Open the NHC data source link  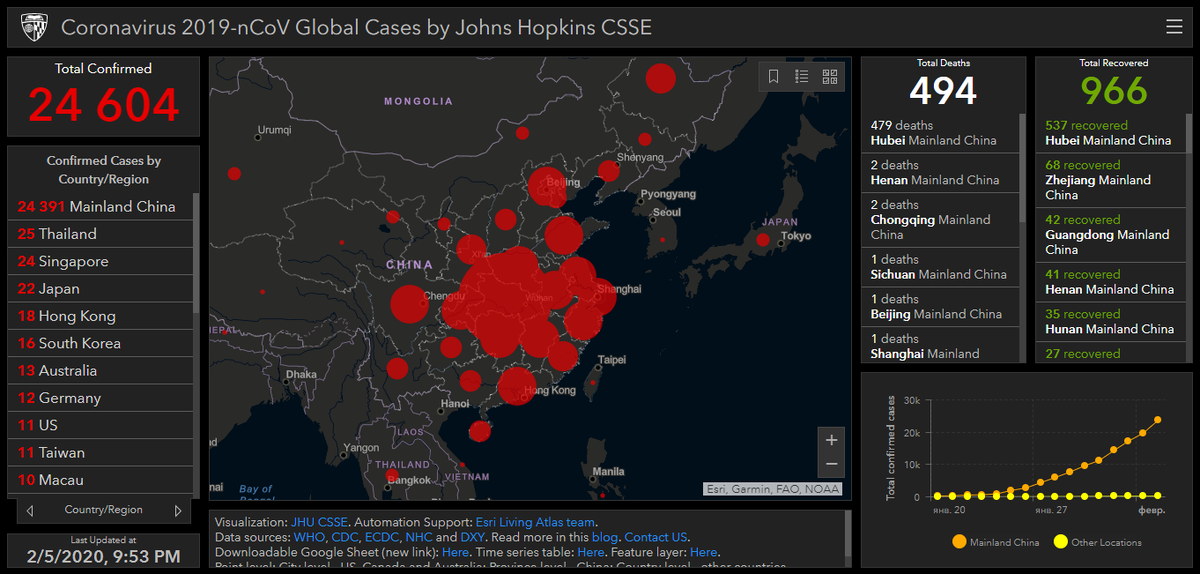(x=419, y=537)
